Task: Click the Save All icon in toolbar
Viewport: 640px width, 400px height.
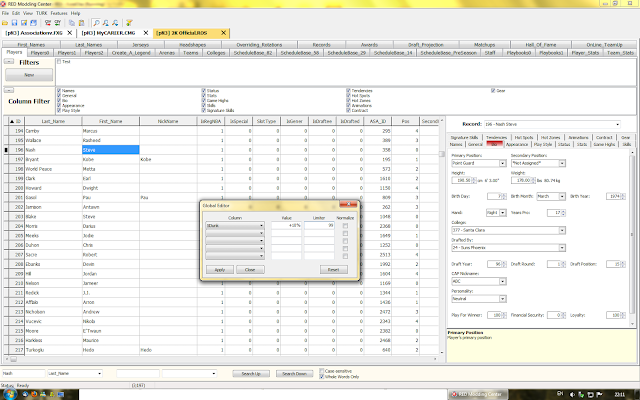Action: (x=33, y=23)
